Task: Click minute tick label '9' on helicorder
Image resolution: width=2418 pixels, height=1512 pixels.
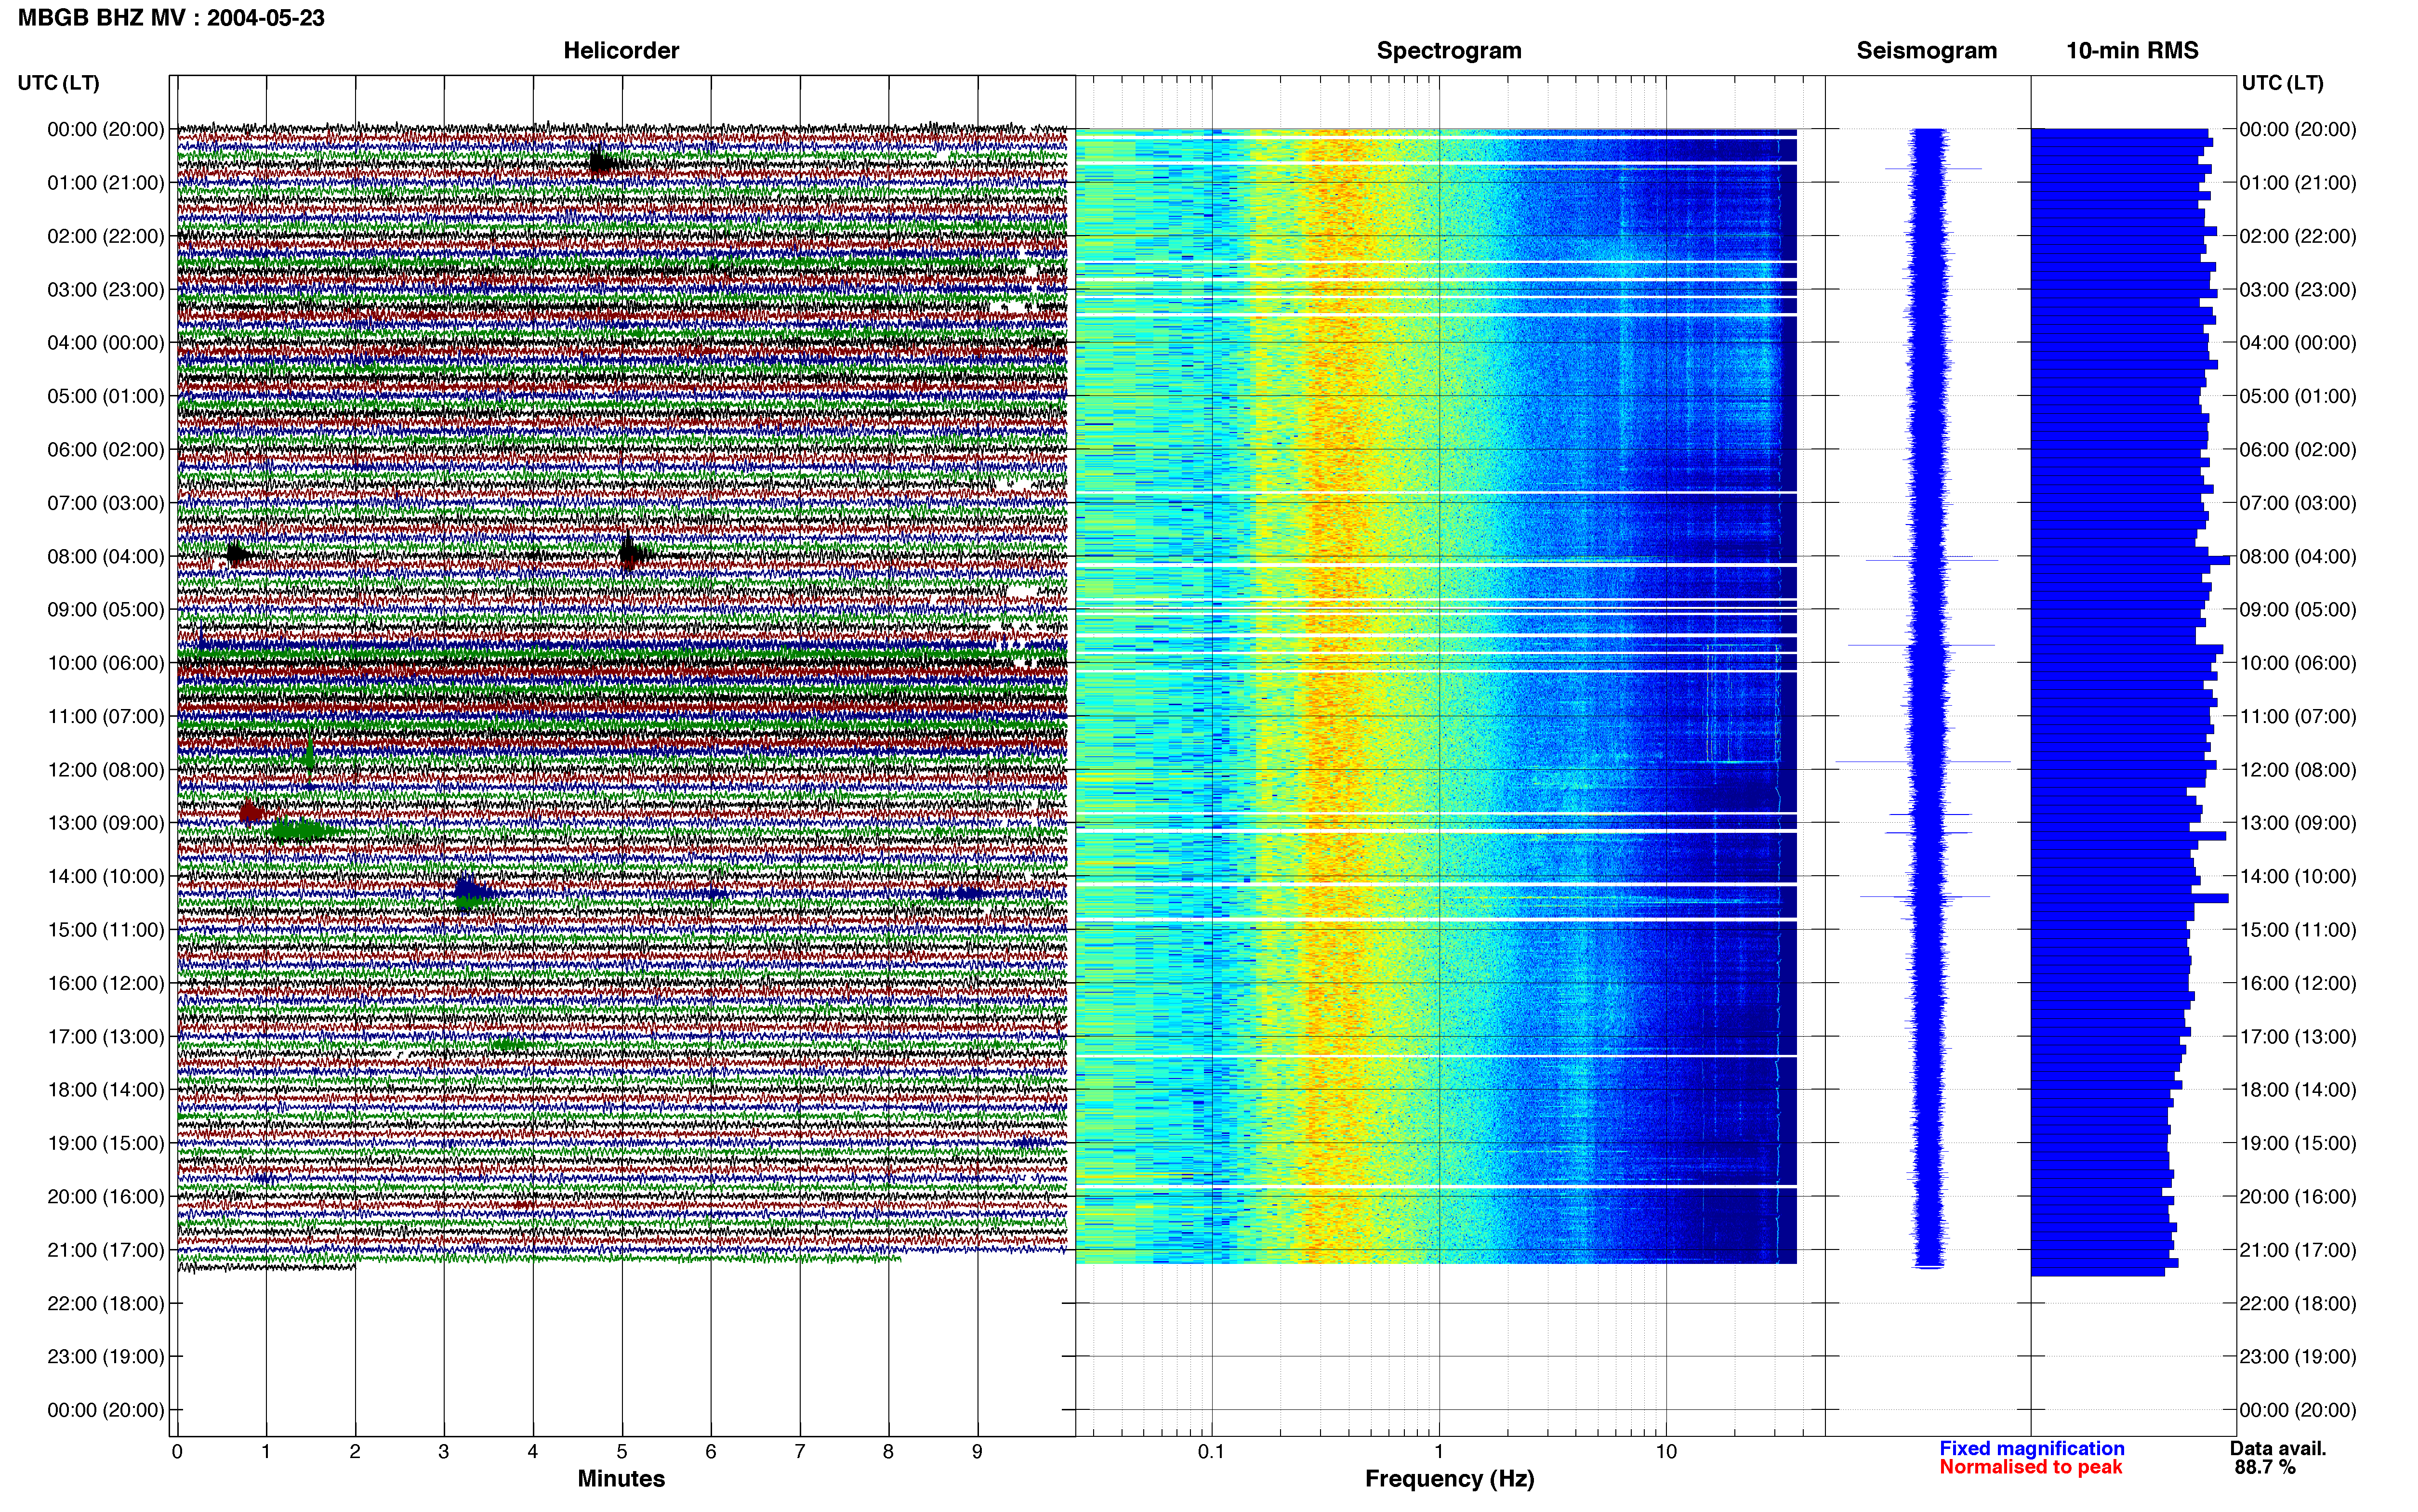Action: click(978, 1451)
